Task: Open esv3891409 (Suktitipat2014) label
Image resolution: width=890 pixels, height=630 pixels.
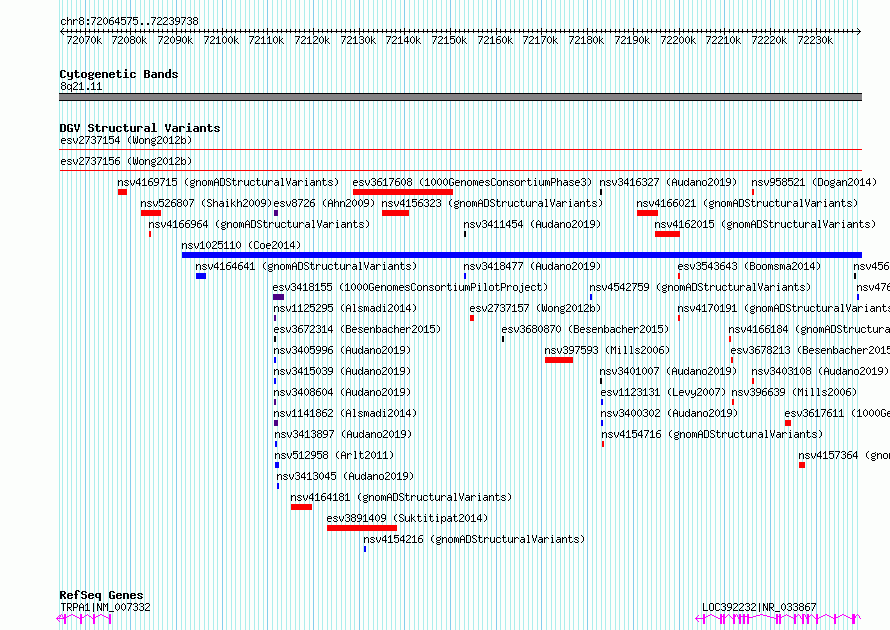Action: pyautogui.click(x=407, y=518)
